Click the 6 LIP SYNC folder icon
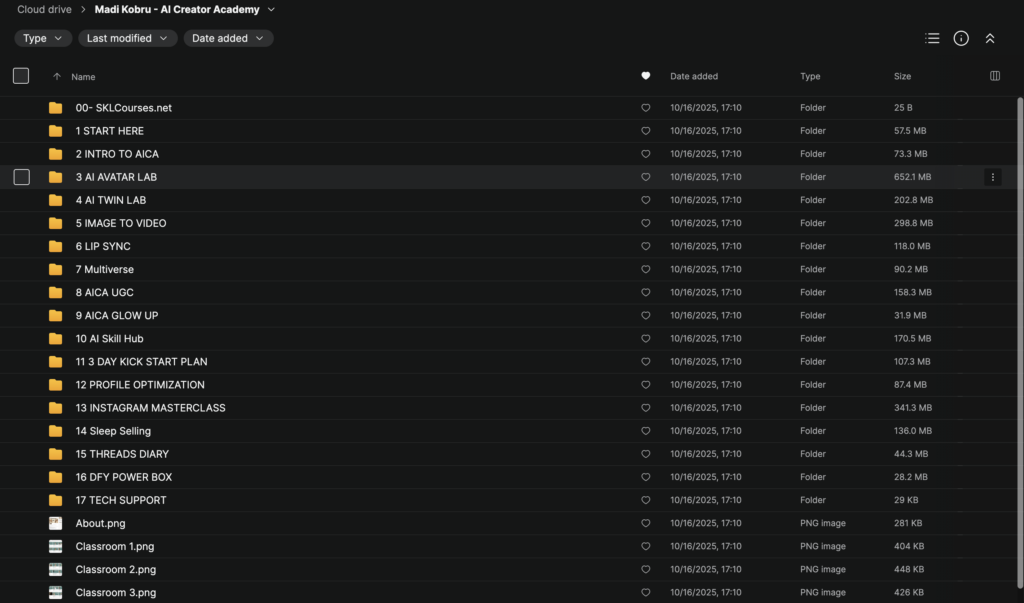This screenshot has height=603, width=1024. click(x=55, y=246)
